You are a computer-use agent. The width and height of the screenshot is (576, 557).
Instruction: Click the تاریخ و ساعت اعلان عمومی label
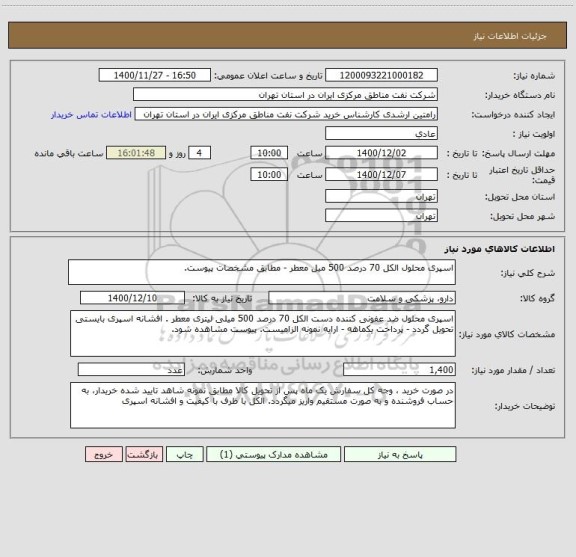(269, 76)
